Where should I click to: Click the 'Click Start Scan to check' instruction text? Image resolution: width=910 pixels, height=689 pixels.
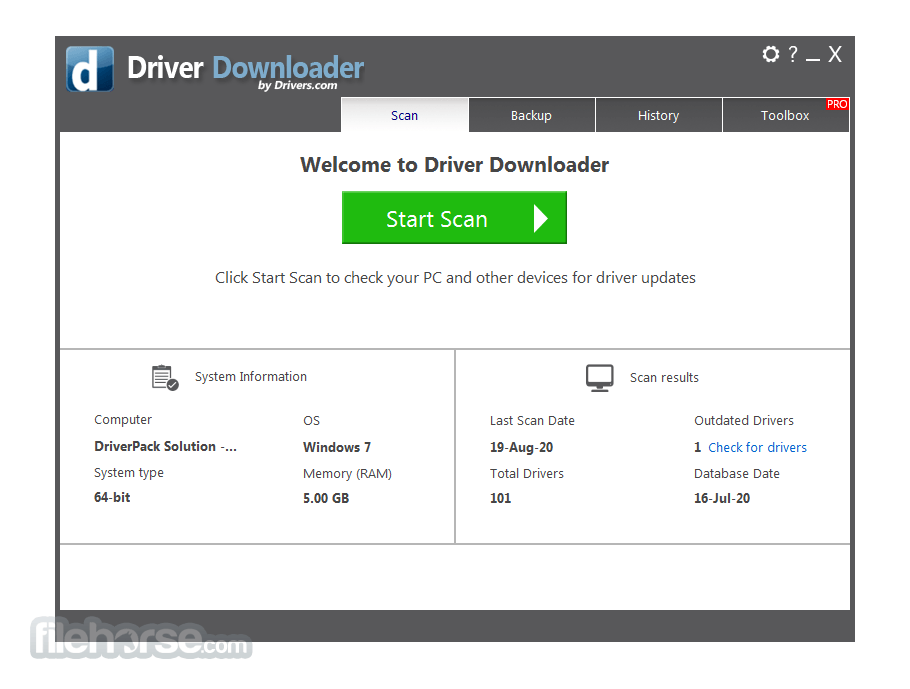tap(455, 278)
